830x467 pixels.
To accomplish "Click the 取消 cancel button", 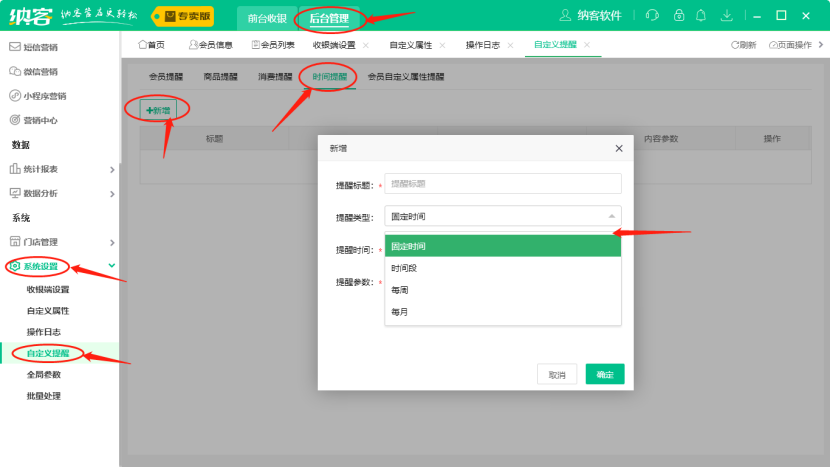I will (x=557, y=374).
